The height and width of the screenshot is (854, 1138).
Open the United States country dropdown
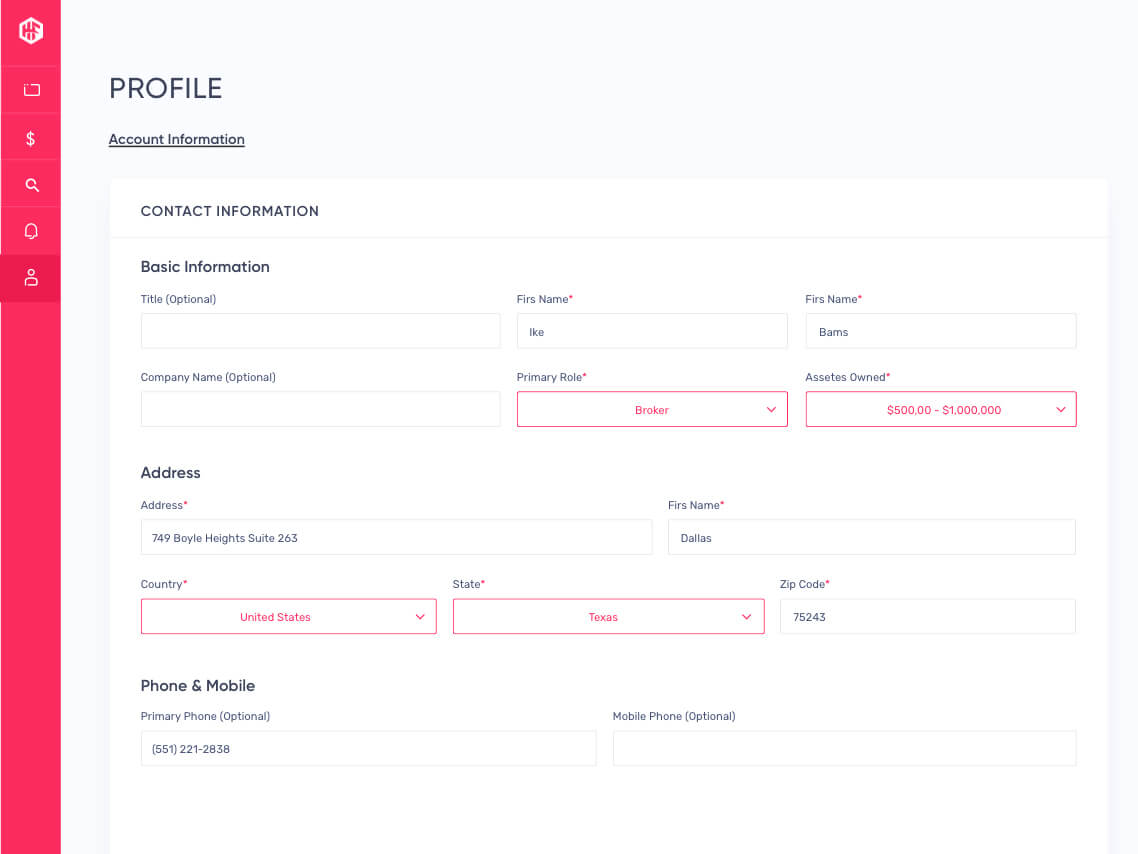[x=288, y=616]
